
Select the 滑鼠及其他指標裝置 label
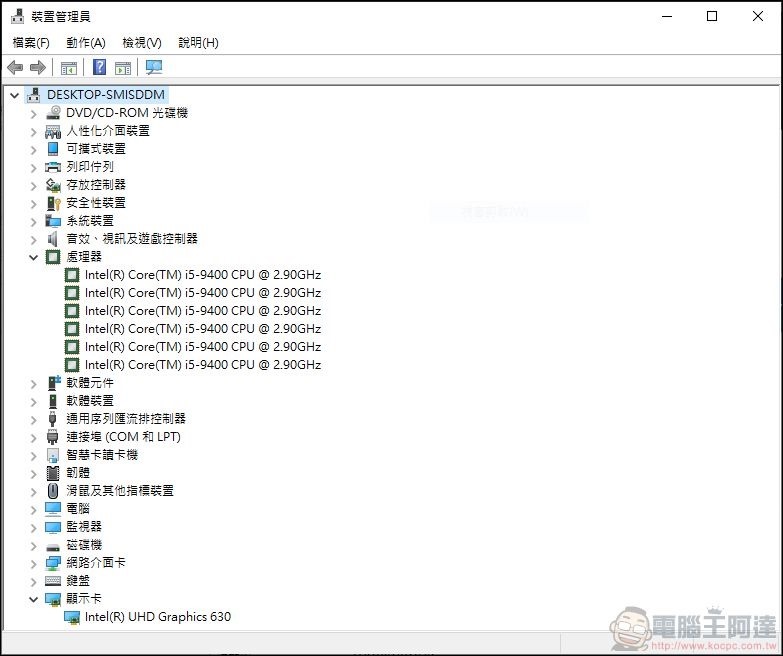(120, 490)
